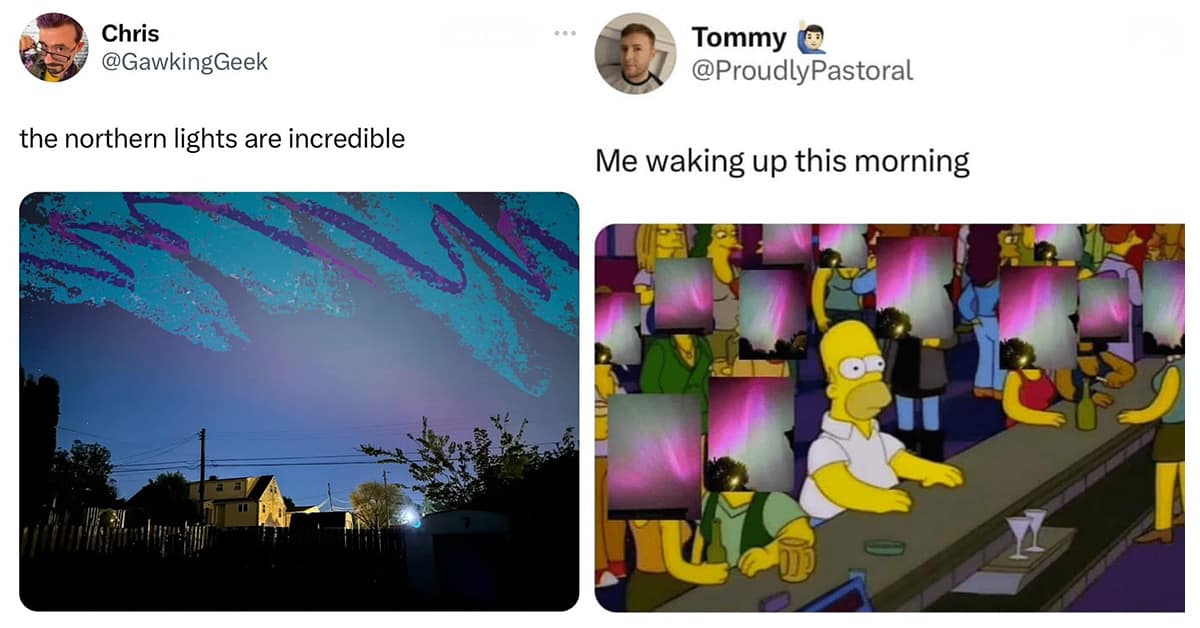The height and width of the screenshot is (628, 1200).
Task: Open Chris's profile avatar
Action: pos(54,47)
